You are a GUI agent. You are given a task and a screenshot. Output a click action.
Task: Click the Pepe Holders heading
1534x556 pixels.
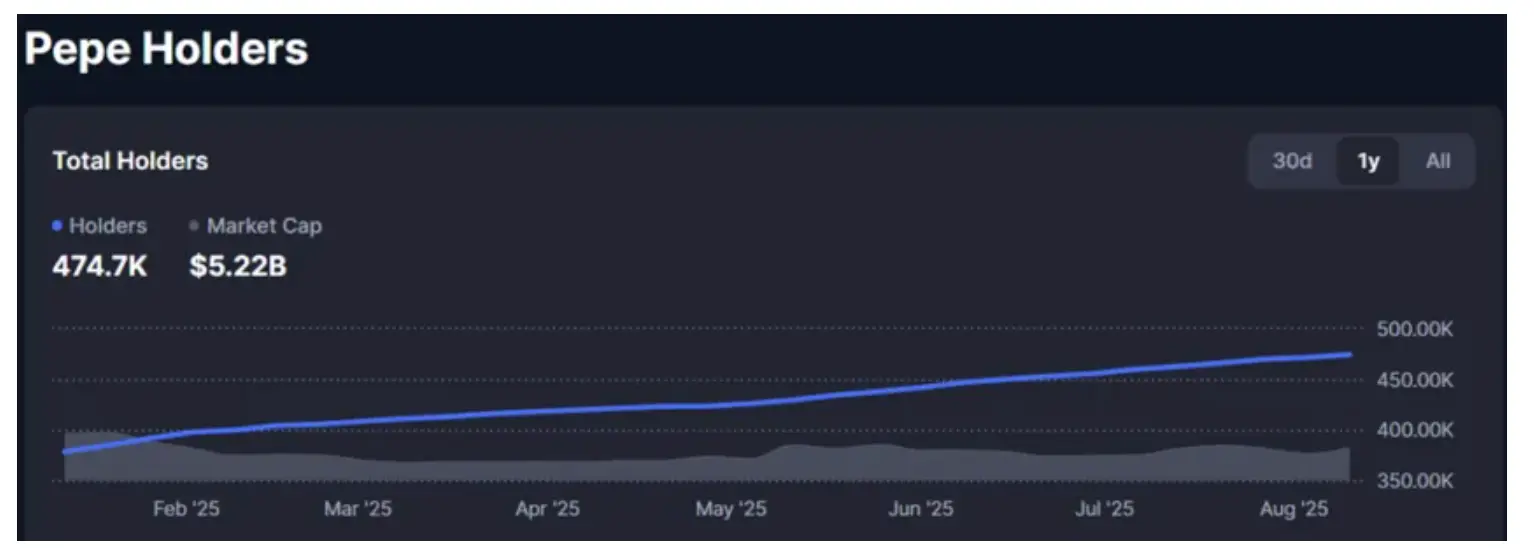point(166,49)
